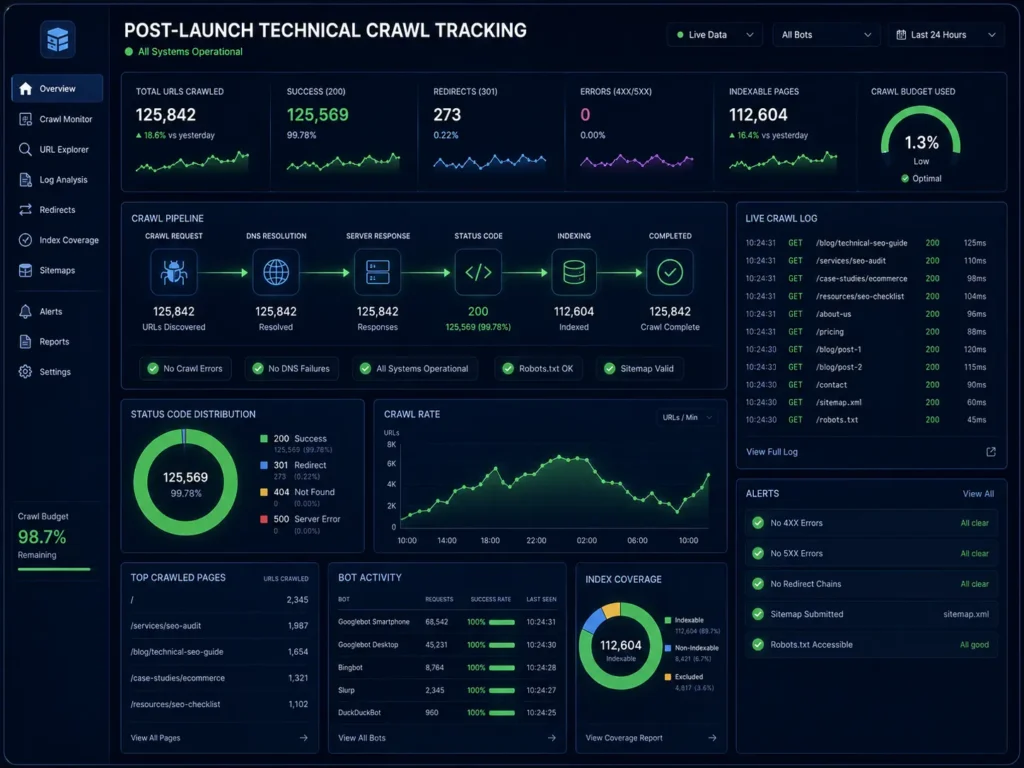Click the Sitemap Valid status chip
The height and width of the screenshot is (768, 1024).
click(x=639, y=369)
